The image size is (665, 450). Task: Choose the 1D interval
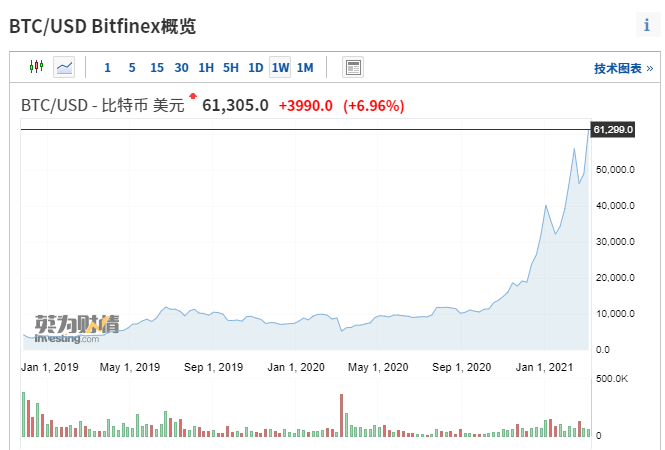[x=256, y=67]
